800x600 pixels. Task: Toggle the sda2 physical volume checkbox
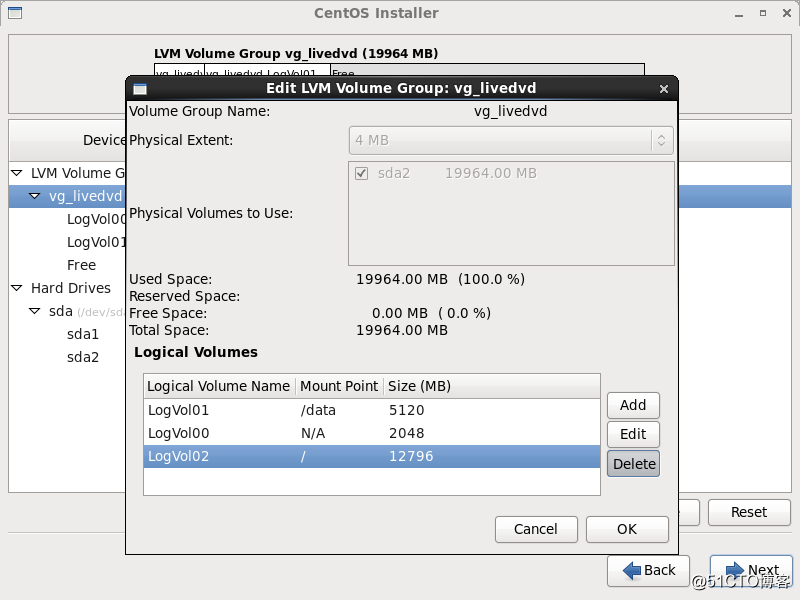pyautogui.click(x=361, y=173)
